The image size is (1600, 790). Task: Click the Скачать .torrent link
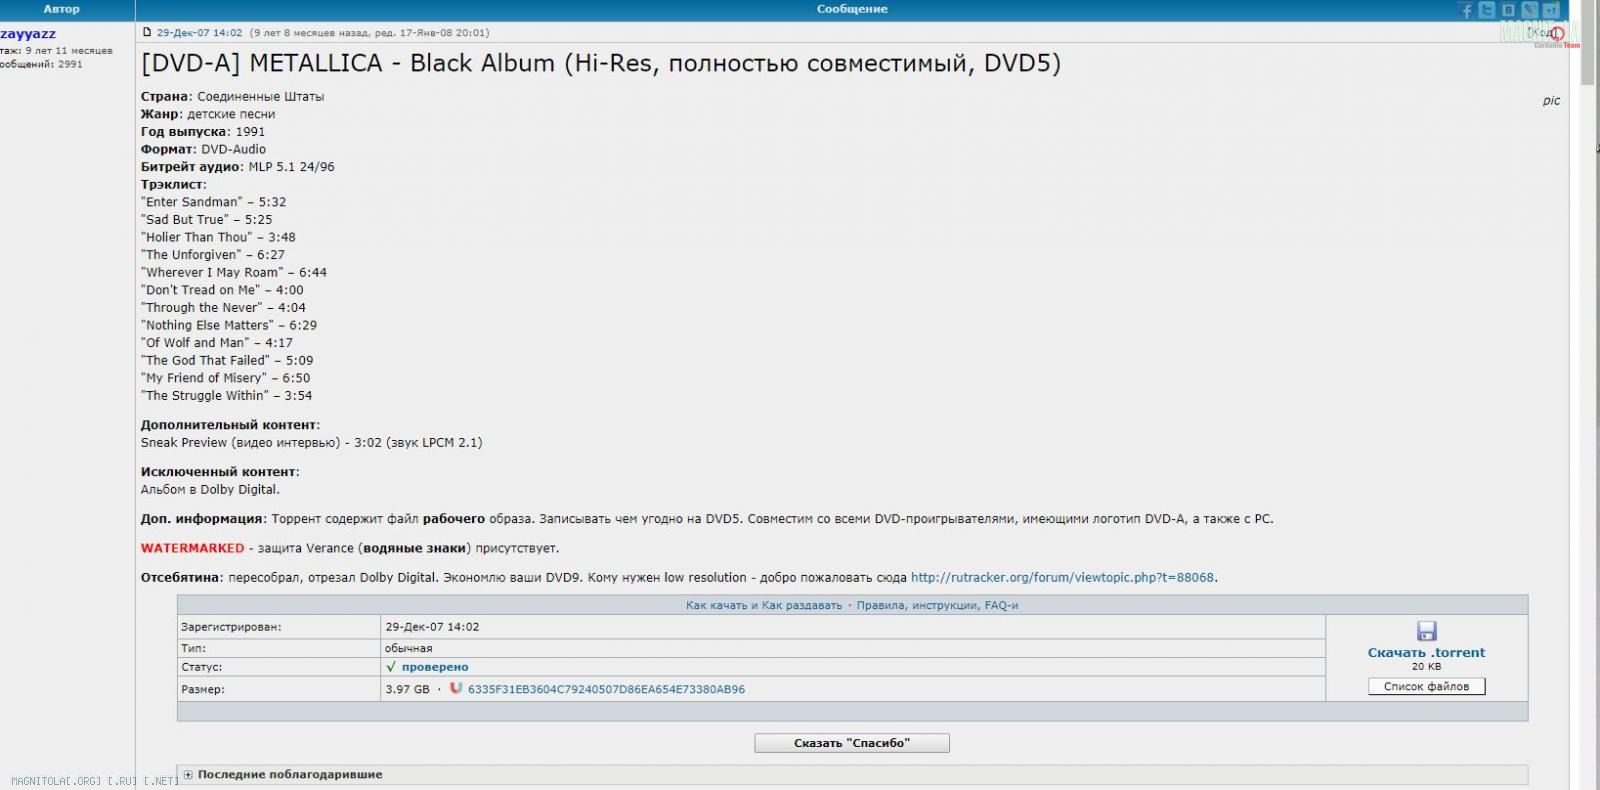click(1426, 652)
